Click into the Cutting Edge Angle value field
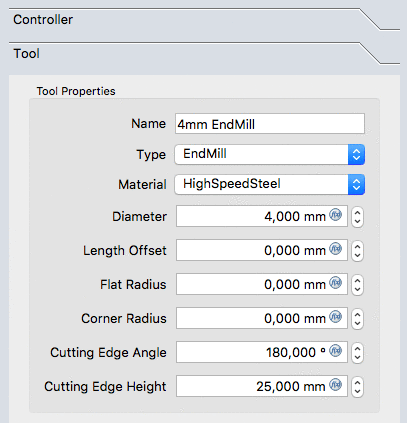407x423 pixels. click(262, 352)
